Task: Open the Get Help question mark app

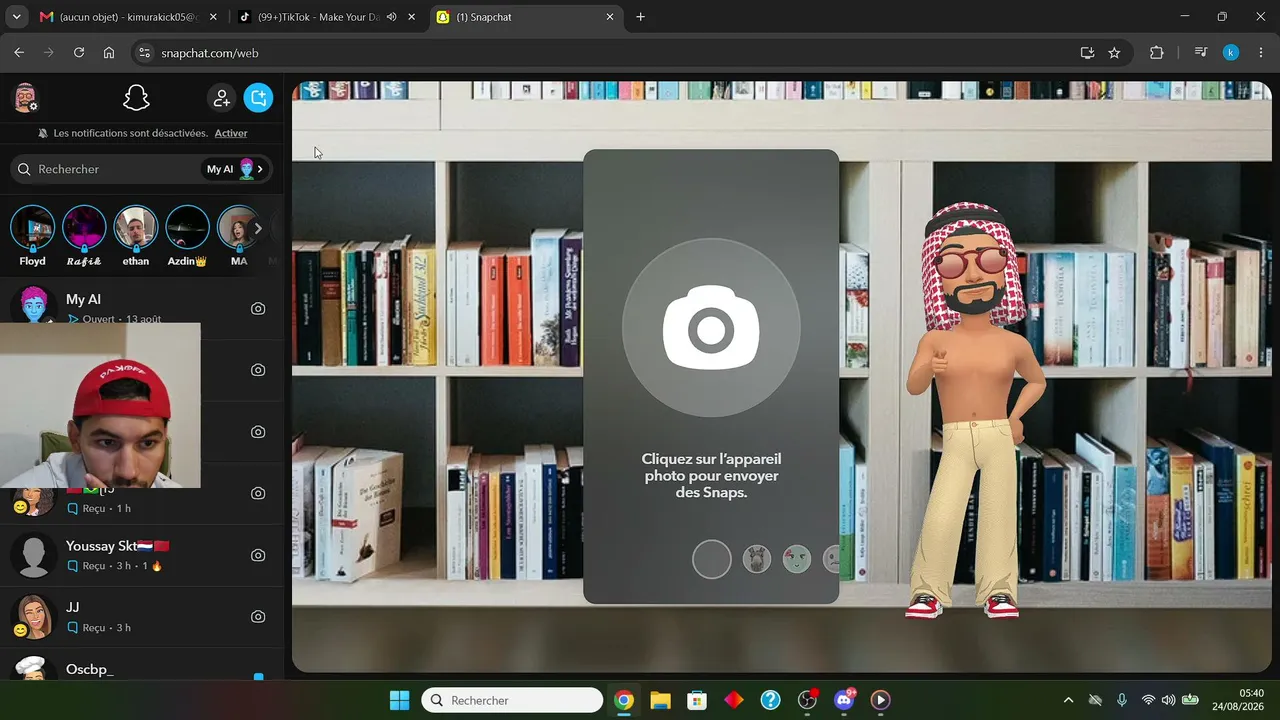Action: point(770,700)
